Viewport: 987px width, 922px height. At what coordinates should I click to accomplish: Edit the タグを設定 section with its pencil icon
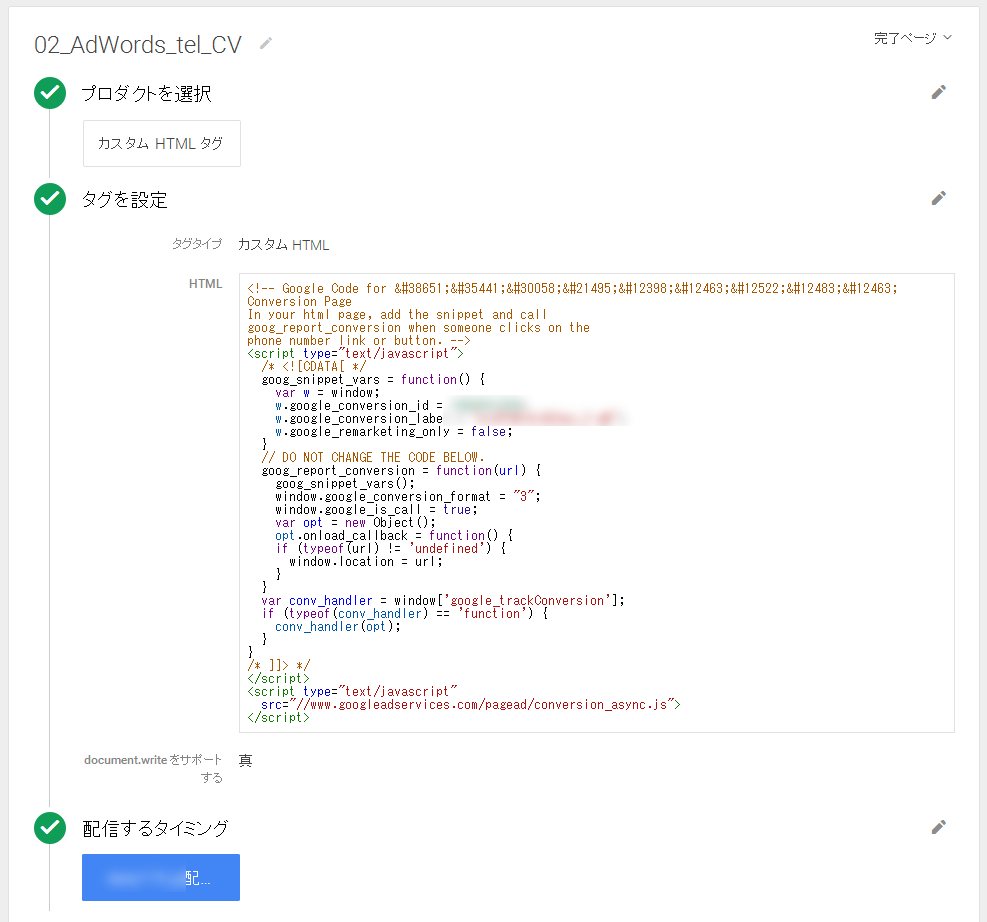[x=939, y=198]
